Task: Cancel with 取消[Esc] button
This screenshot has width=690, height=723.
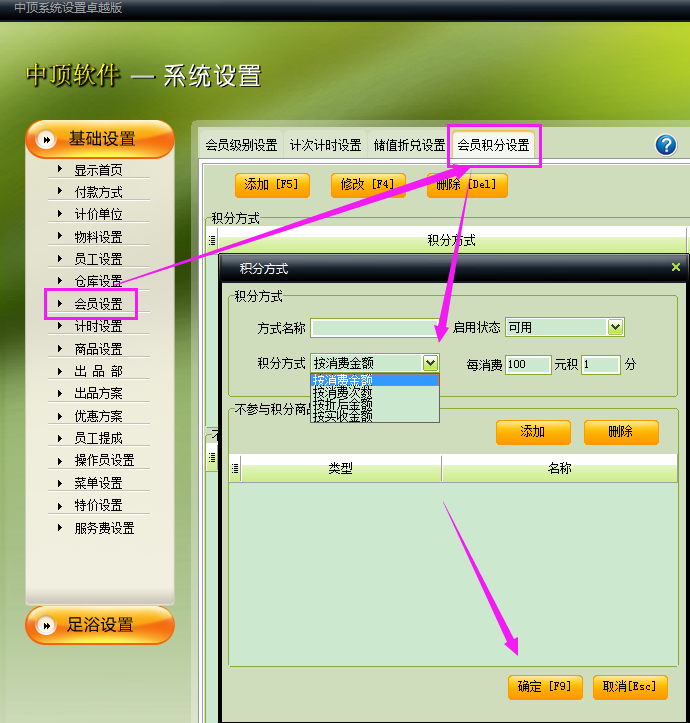Action: 630,687
